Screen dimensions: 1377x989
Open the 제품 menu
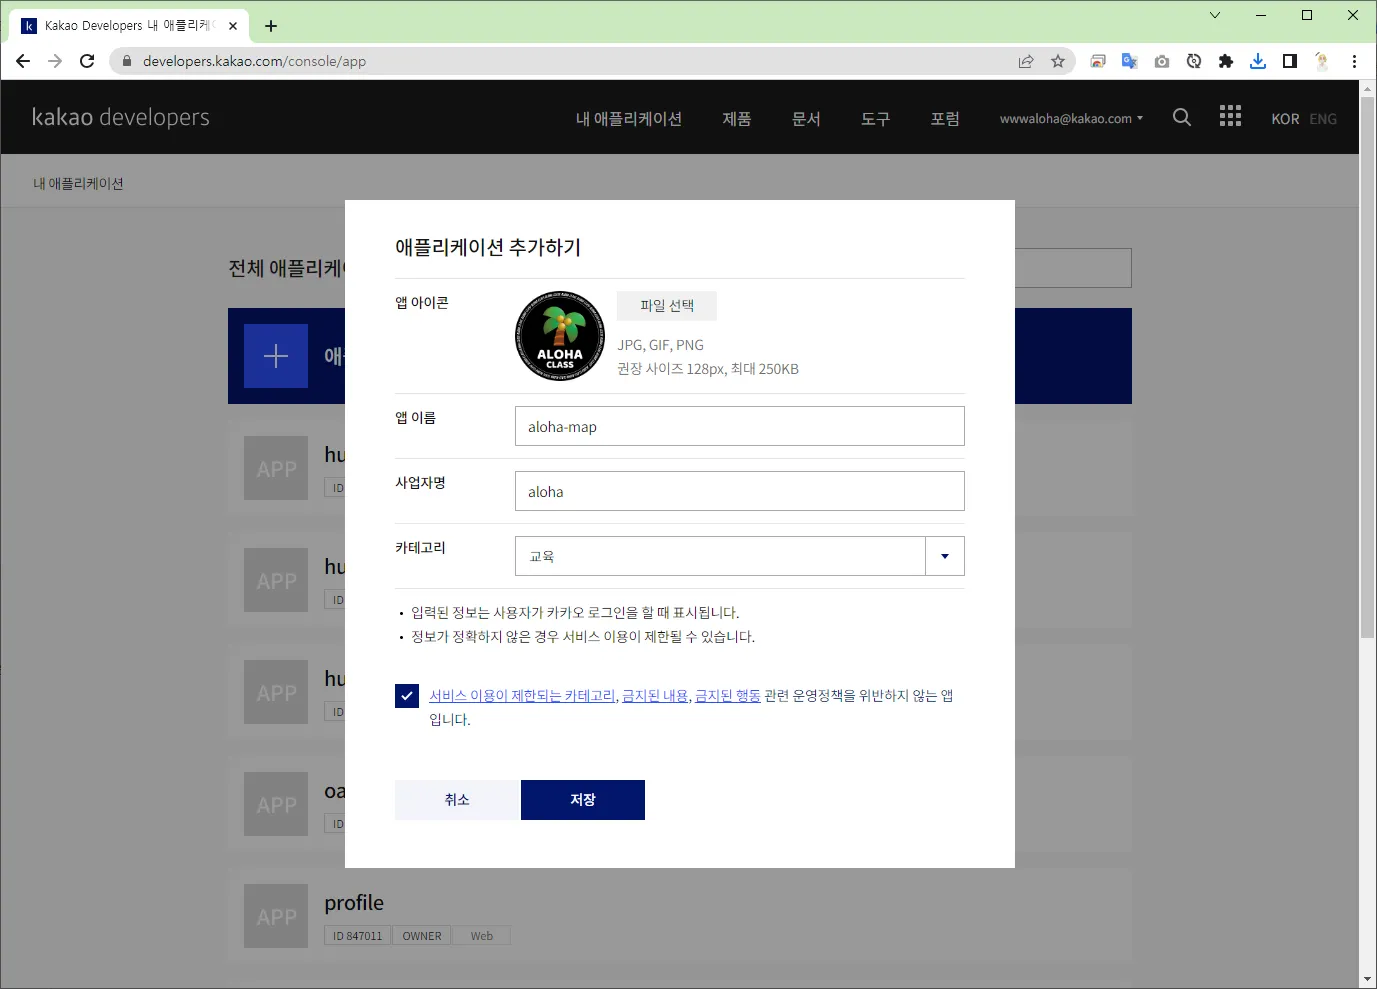(737, 118)
